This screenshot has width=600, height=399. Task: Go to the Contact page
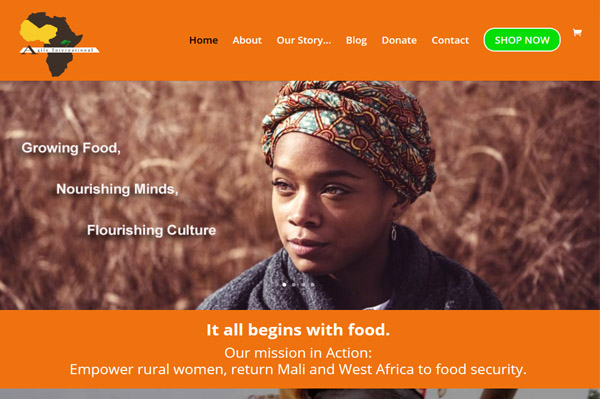pyautogui.click(x=450, y=40)
